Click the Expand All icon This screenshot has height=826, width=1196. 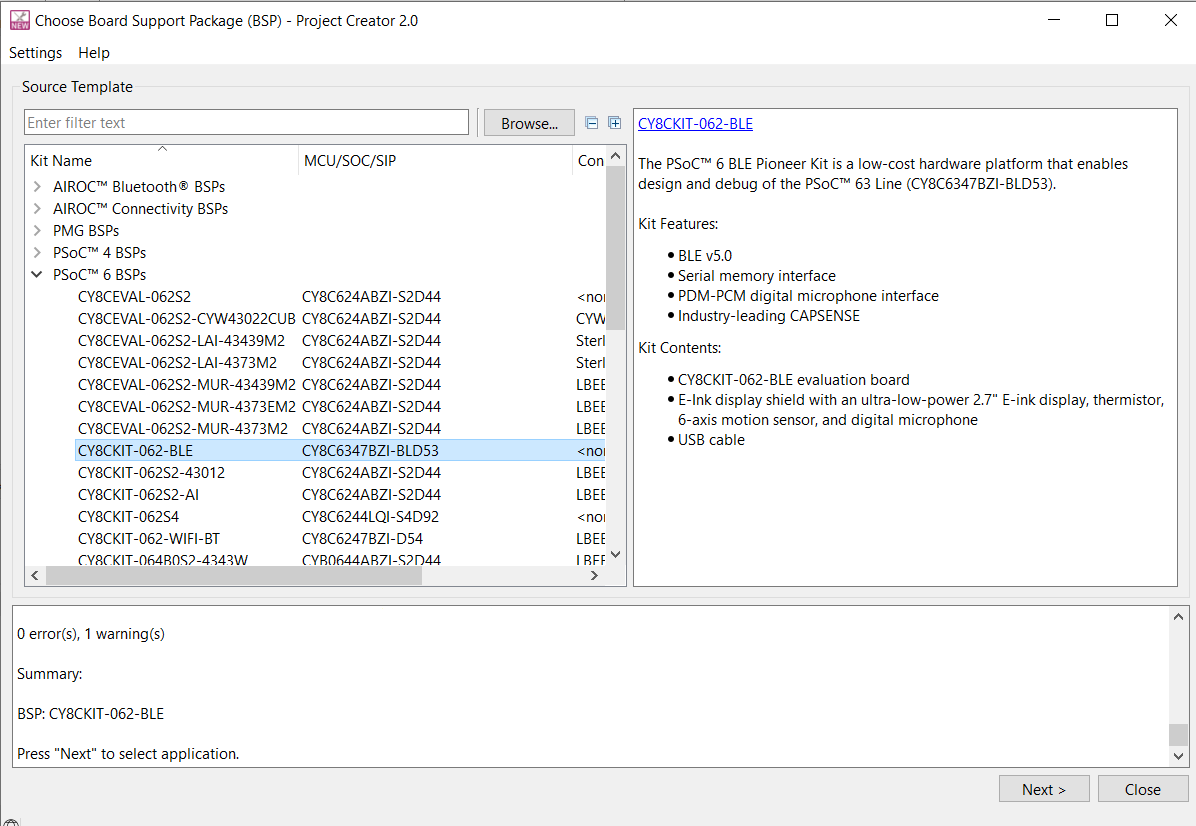pos(615,123)
